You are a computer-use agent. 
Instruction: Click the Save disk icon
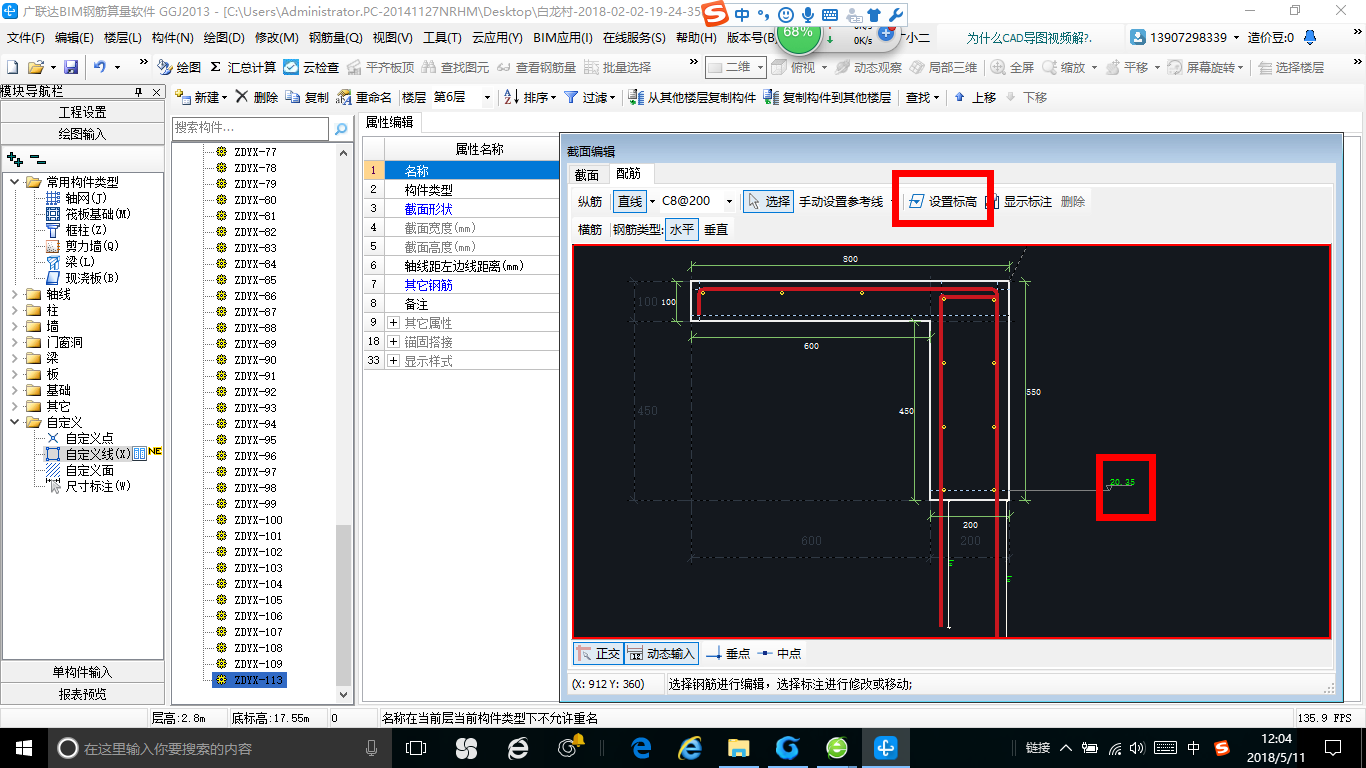click(x=71, y=67)
